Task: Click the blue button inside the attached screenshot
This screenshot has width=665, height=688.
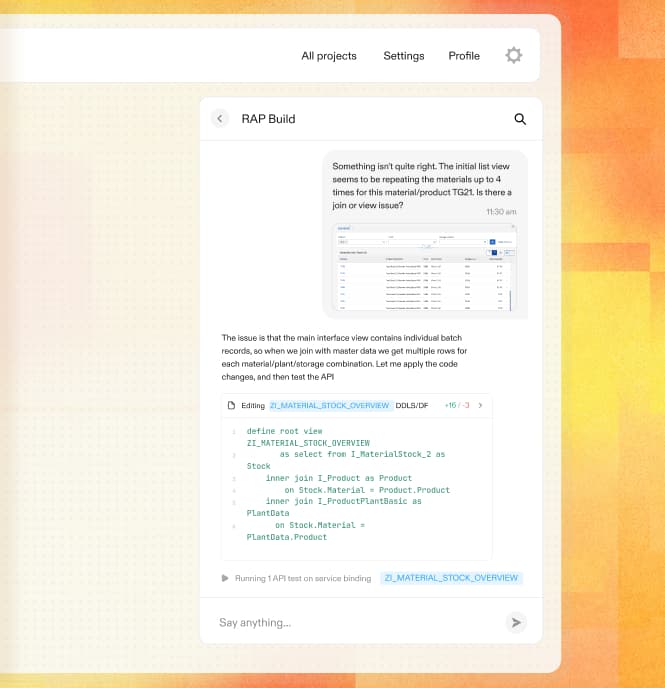Action: click(x=492, y=242)
